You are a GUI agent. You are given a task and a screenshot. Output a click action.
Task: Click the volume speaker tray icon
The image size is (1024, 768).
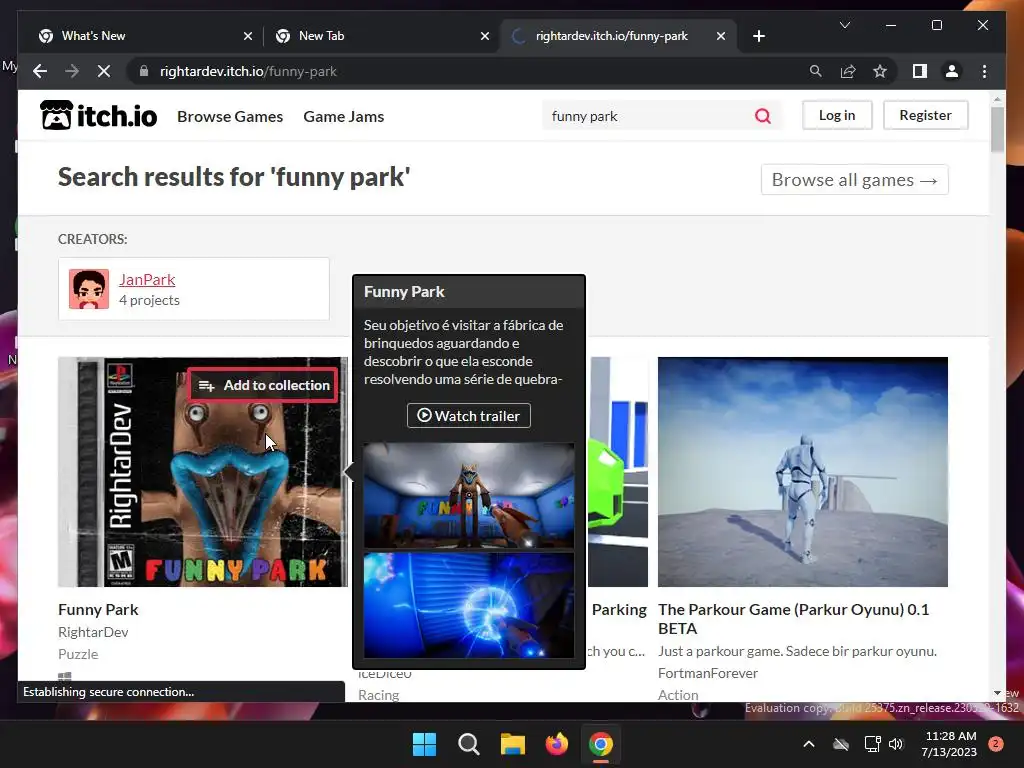coord(896,744)
